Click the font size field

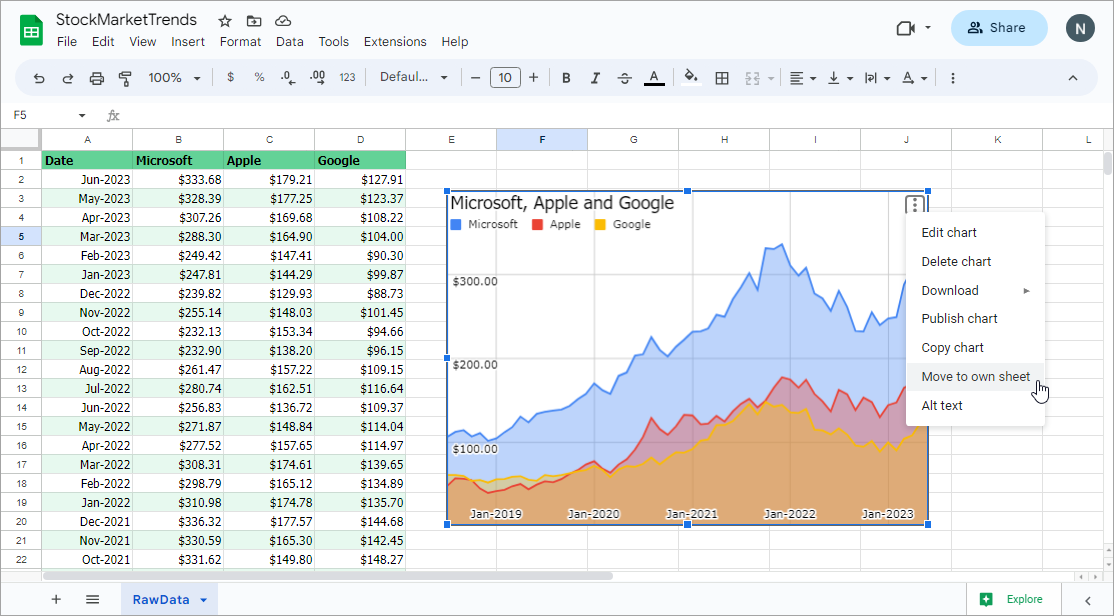pyautogui.click(x=505, y=77)
